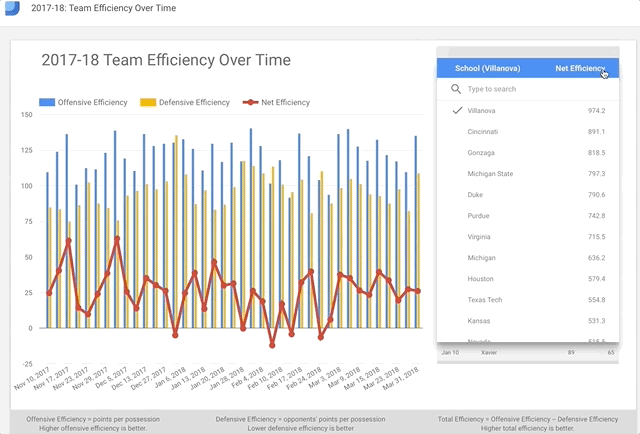Click the blue Offensive Efficiency legend swatch
Viewport: 640px width, 434px height.
[47, 102]
